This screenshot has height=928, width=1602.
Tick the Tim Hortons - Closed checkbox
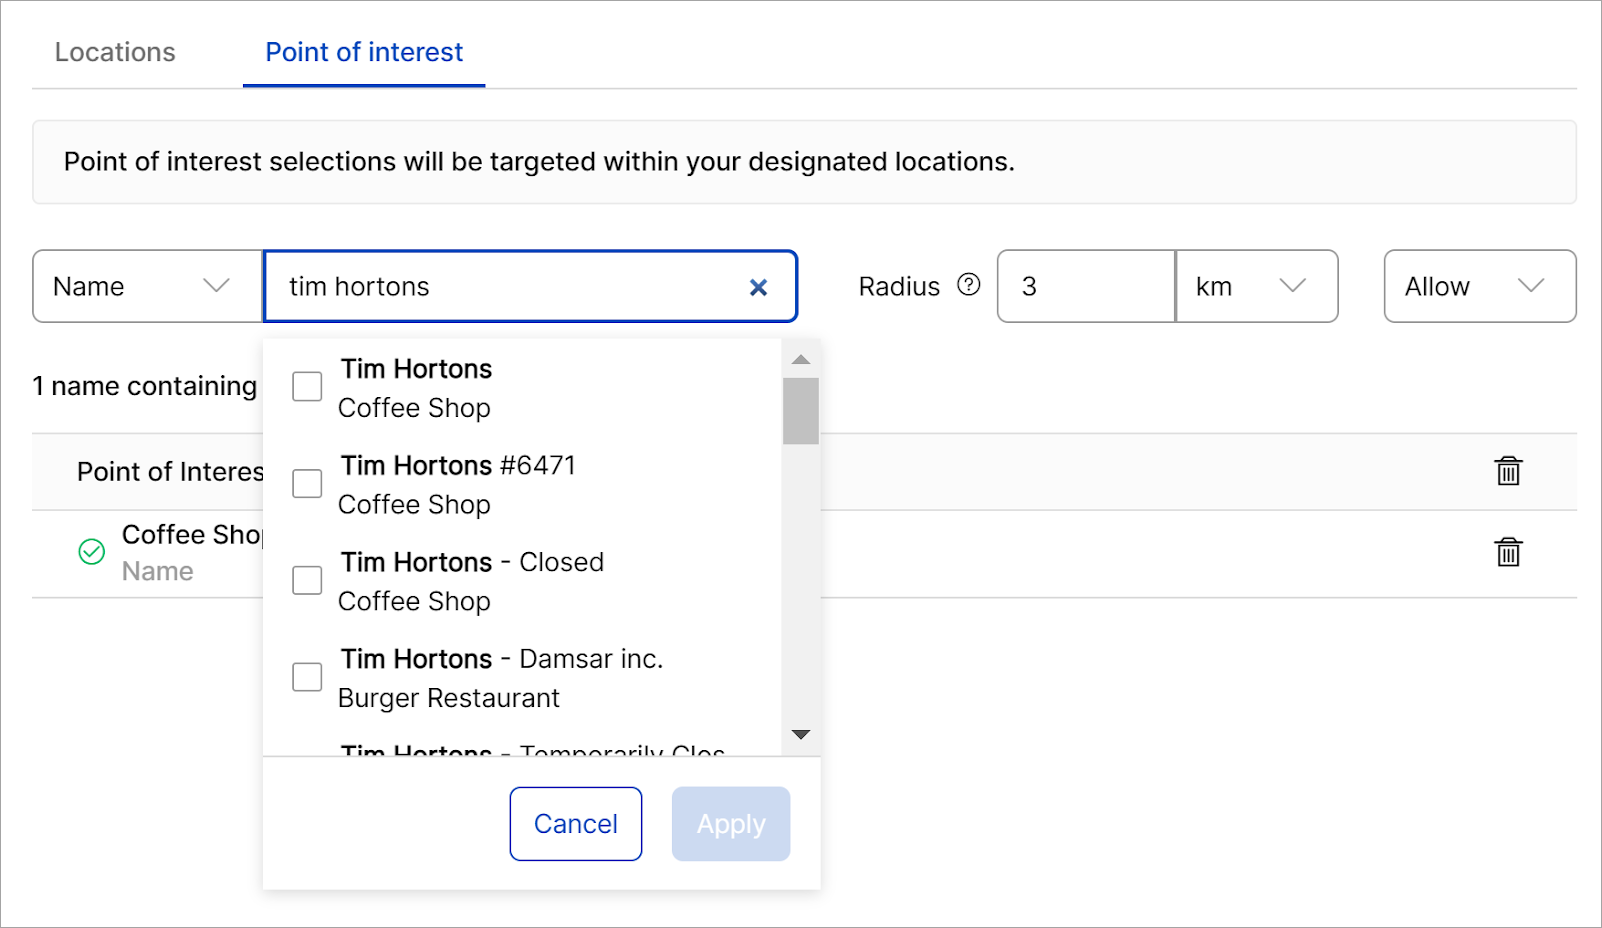[307, 581]
